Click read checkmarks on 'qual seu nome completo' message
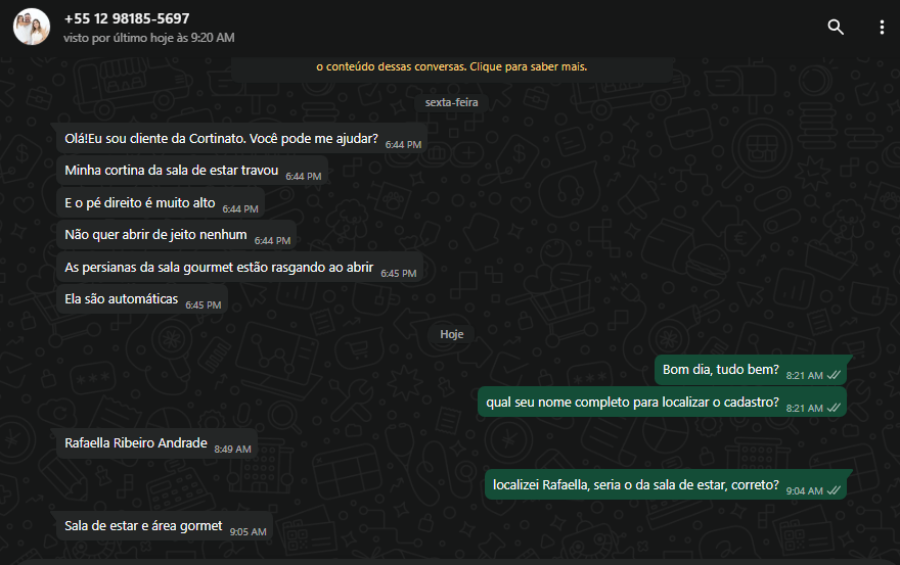Screen dimensions: 900x565 [833, 408]
